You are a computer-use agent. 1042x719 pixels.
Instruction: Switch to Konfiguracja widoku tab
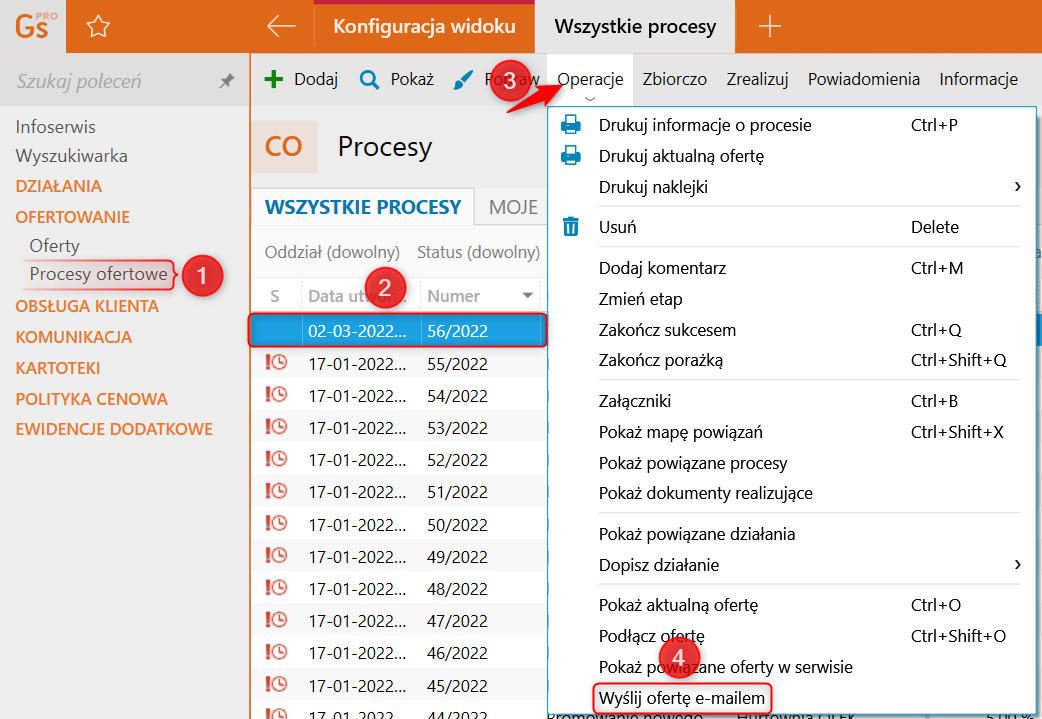424,27
